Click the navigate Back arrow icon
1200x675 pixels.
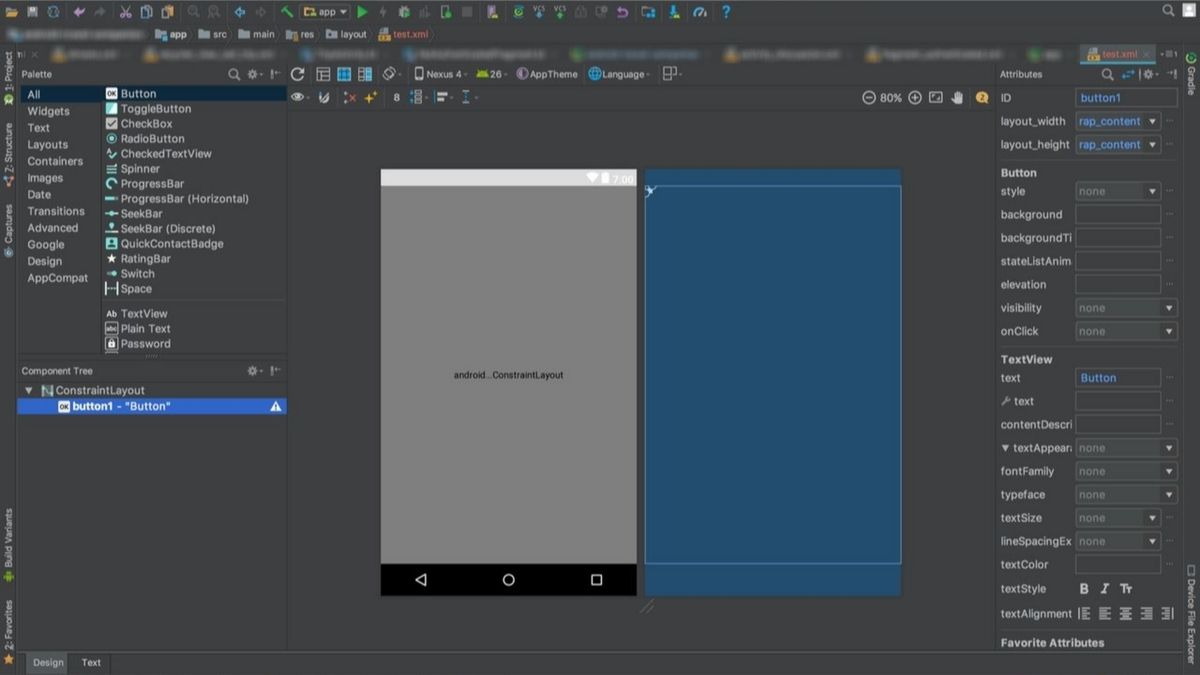(x=240, y=12)
